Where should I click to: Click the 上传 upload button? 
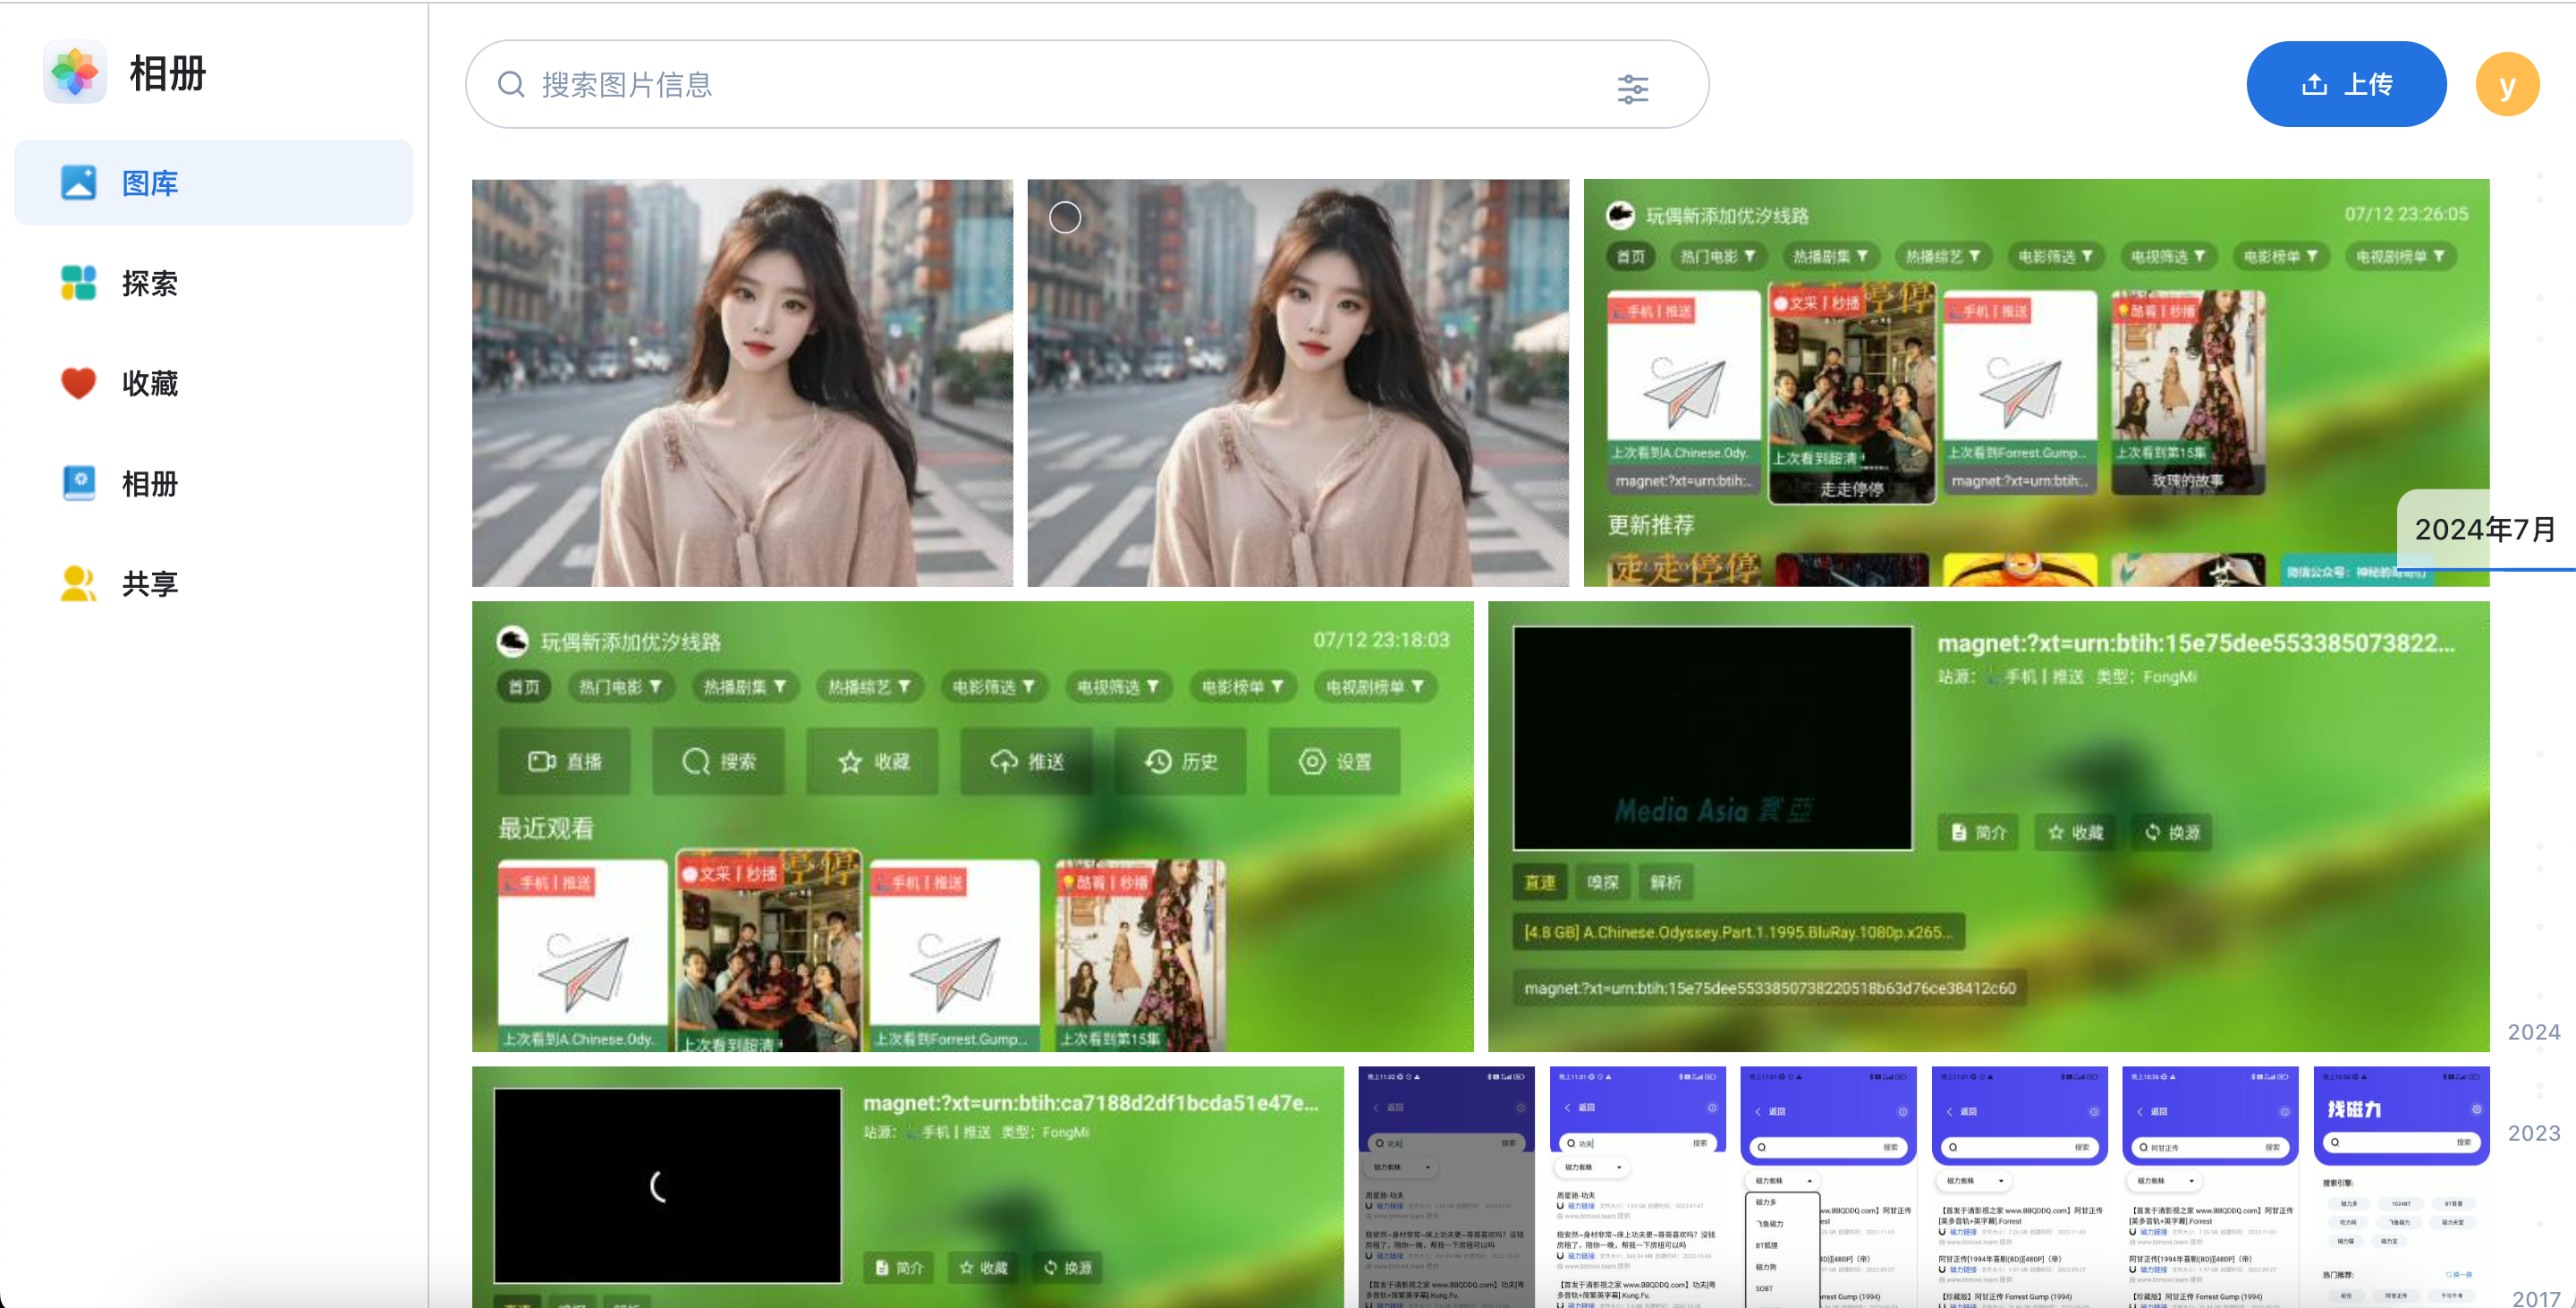tap(2346, 84)
